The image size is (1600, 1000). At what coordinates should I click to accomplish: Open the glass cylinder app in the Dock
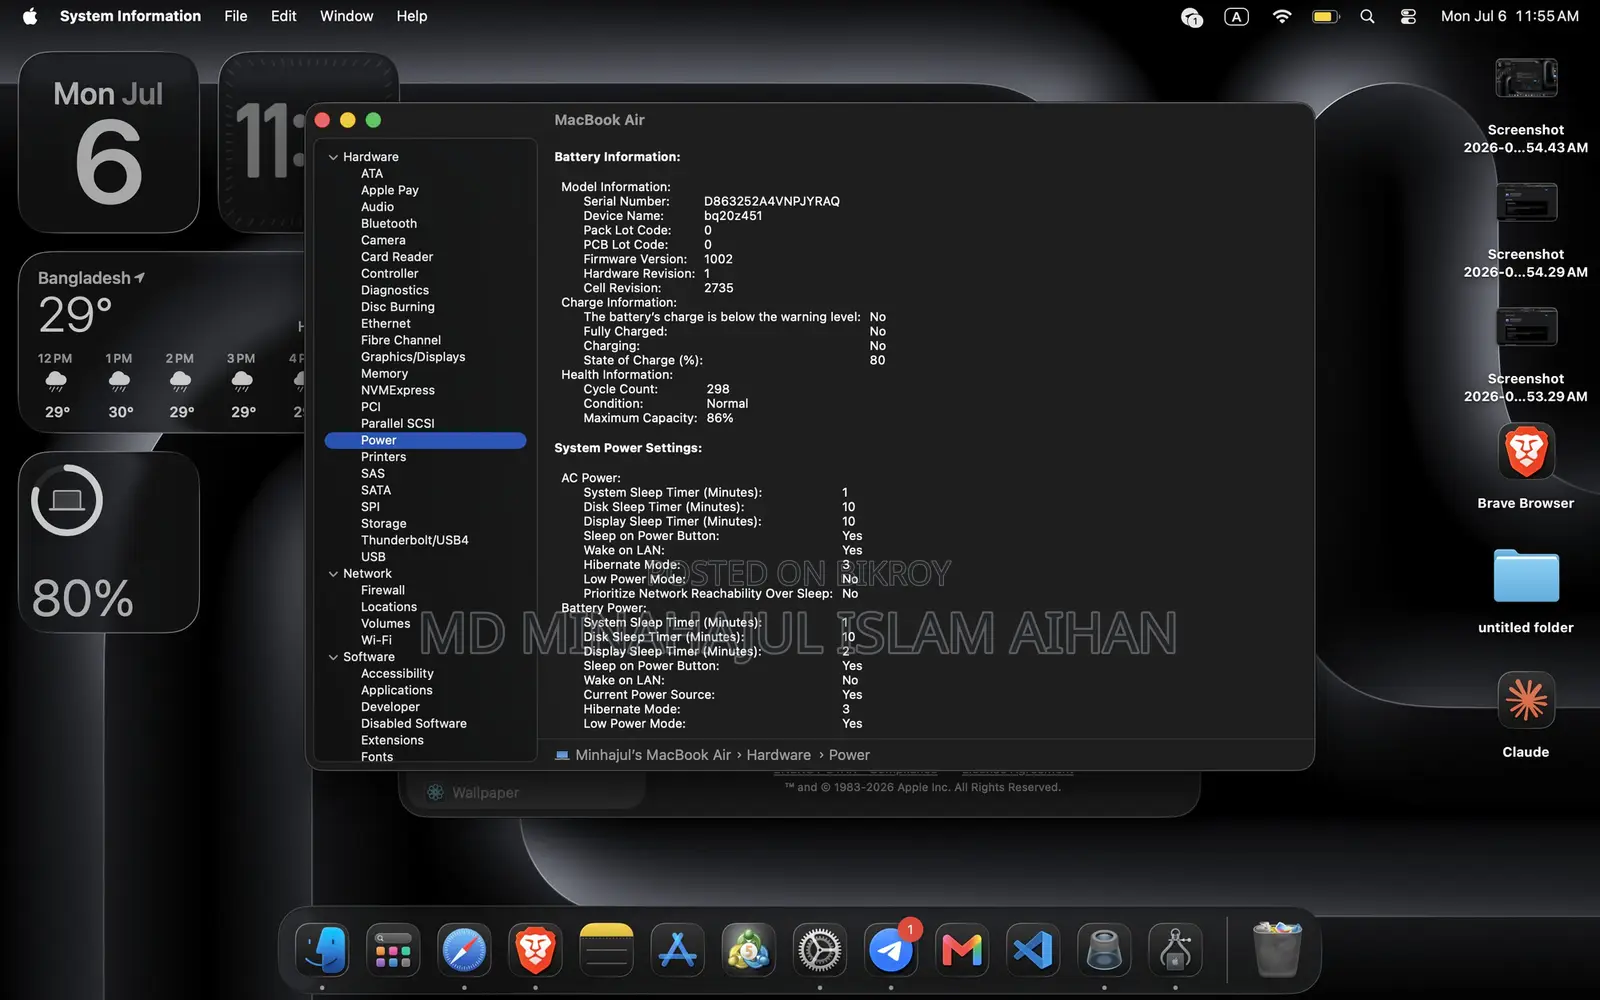pos(1104,950)
